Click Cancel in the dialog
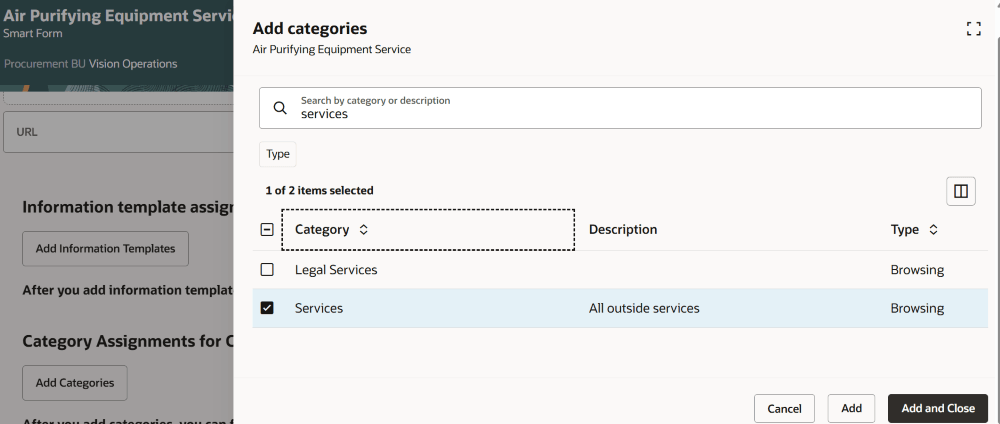Image resolution: width=1000 pixels, height=424 pixels. tap(784, 409)
